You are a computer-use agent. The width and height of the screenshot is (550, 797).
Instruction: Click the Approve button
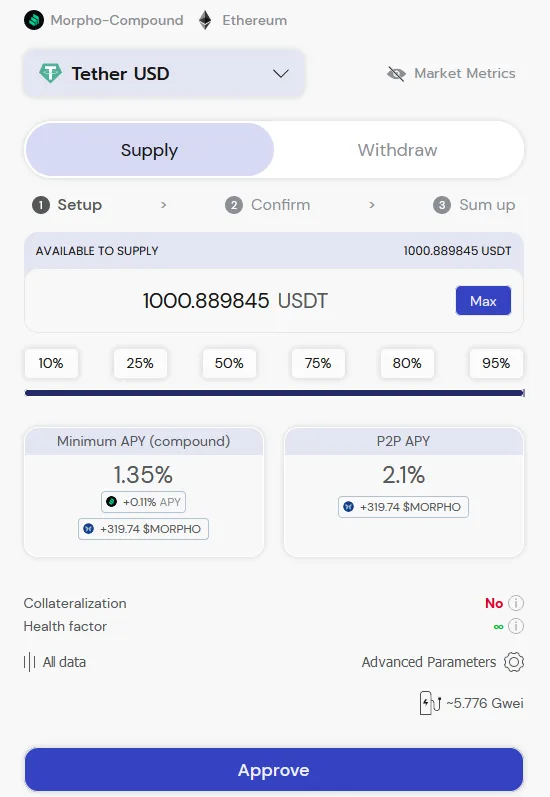click(x=274, y=770)
